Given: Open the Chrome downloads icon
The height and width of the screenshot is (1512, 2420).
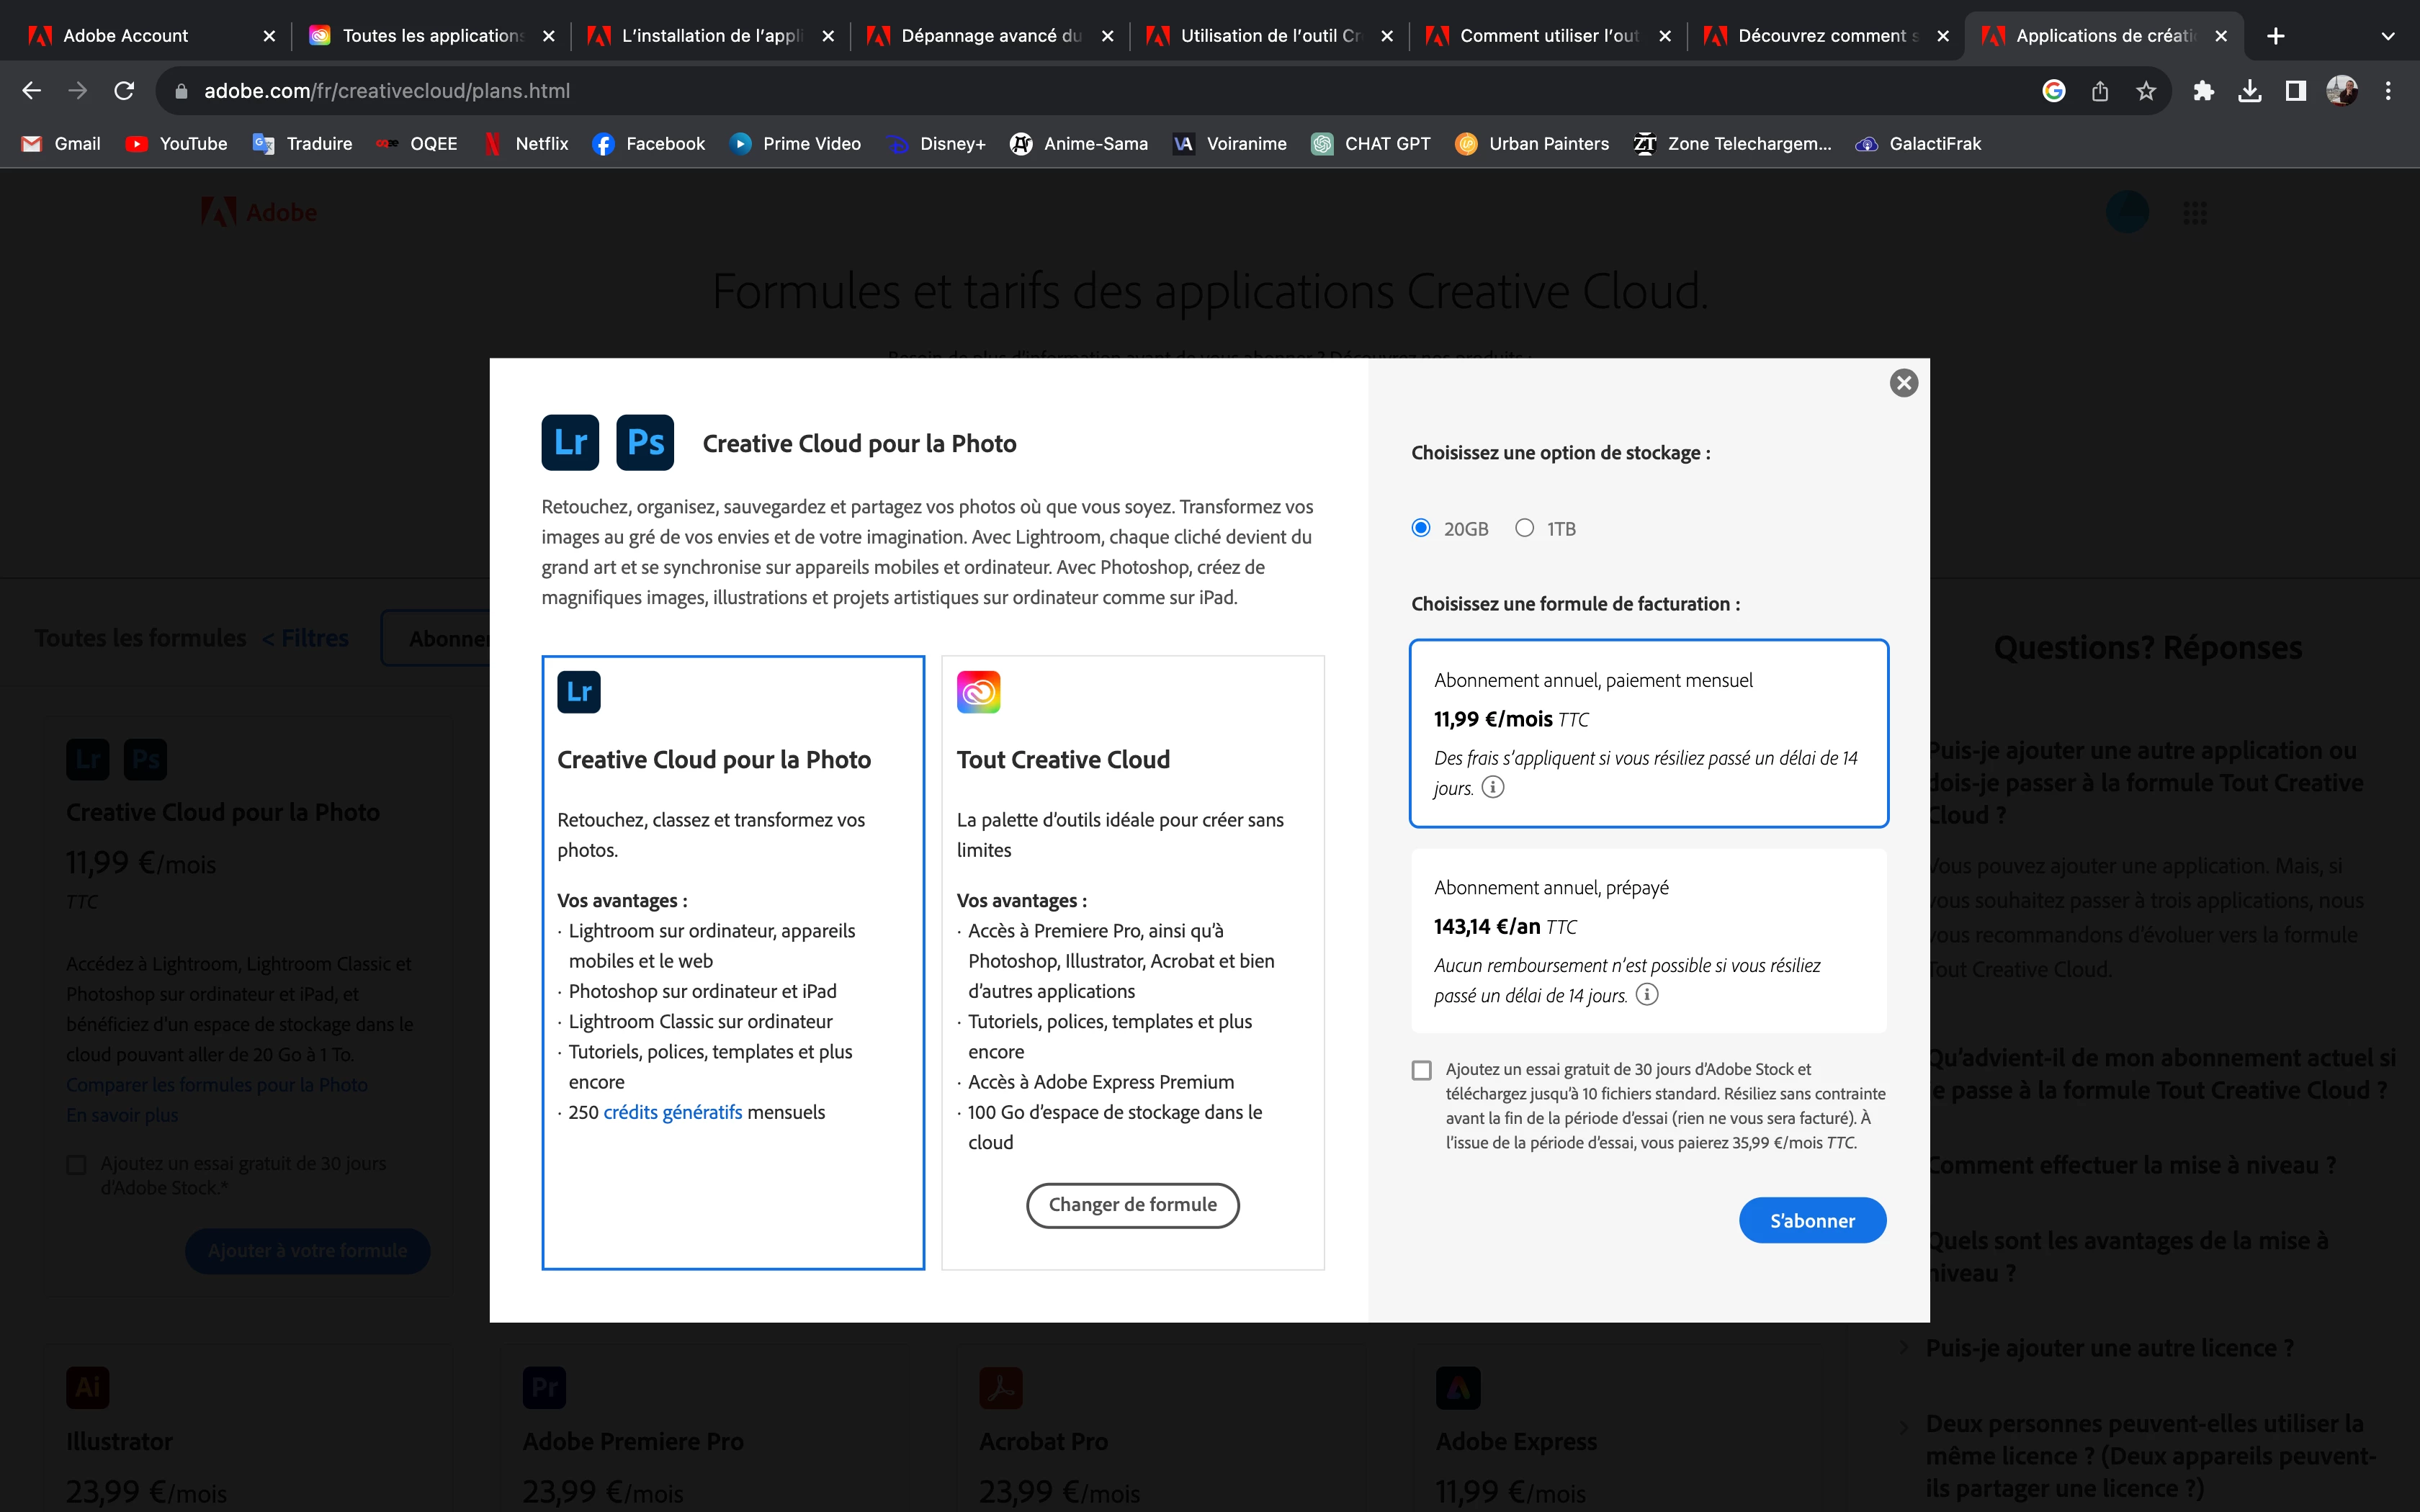Looking at the screenshot, I should pos(2249,91).
